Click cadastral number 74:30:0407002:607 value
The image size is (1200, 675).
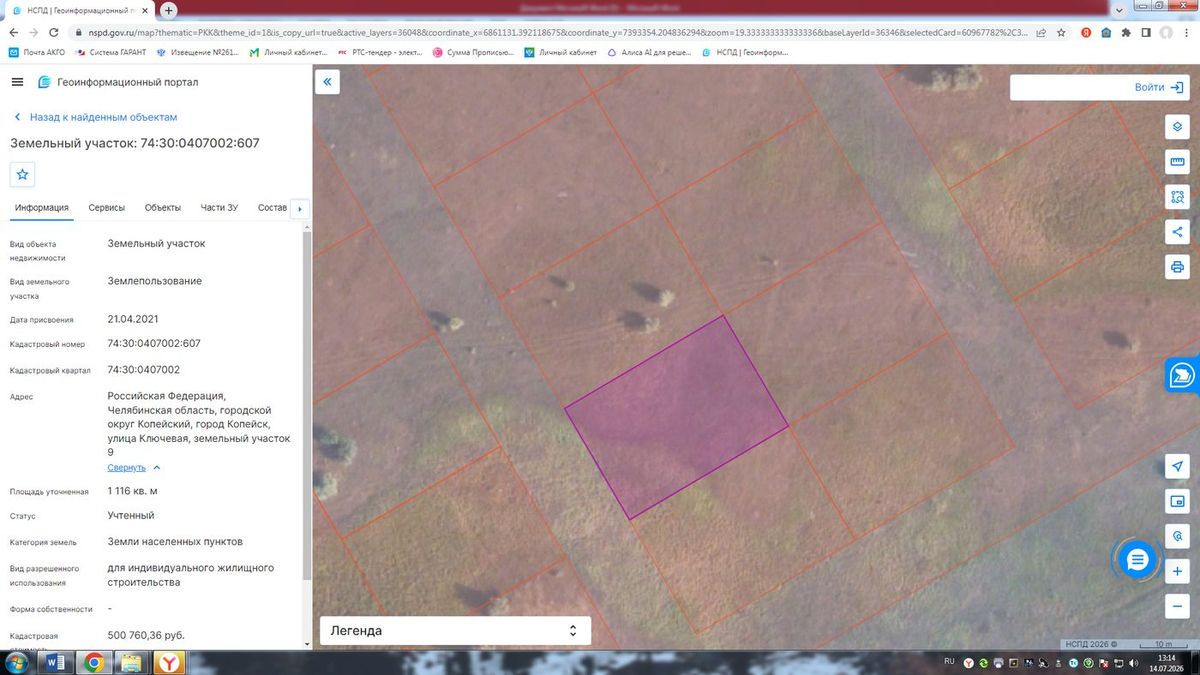[x=154, y=344]
